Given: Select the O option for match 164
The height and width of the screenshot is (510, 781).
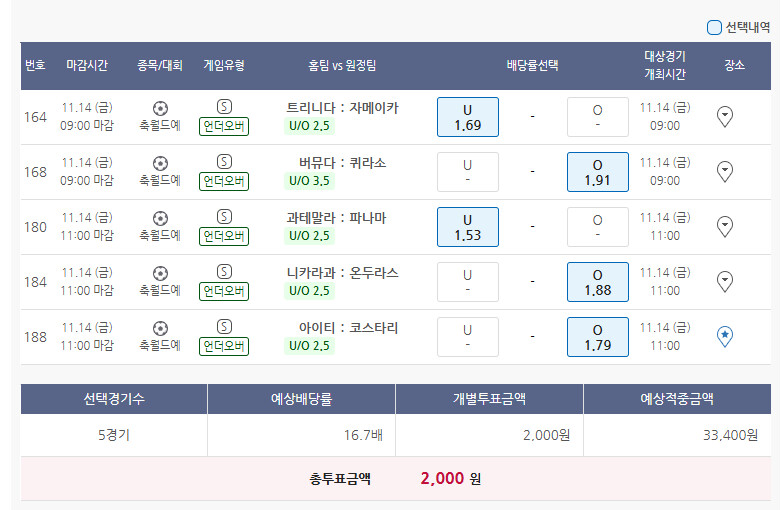Looking at the screenshot, I should point(597,117).
